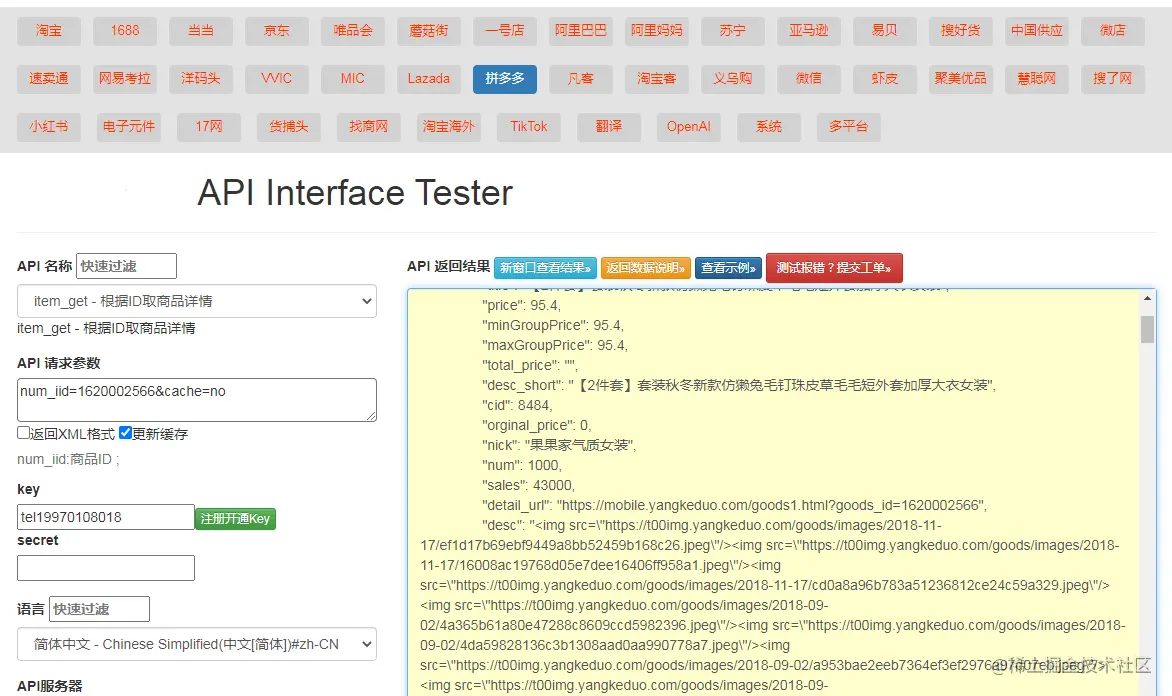Go to the 小红书 platform tab
Viewport: 1172px width, 696px height.
(x=49, y=127)
